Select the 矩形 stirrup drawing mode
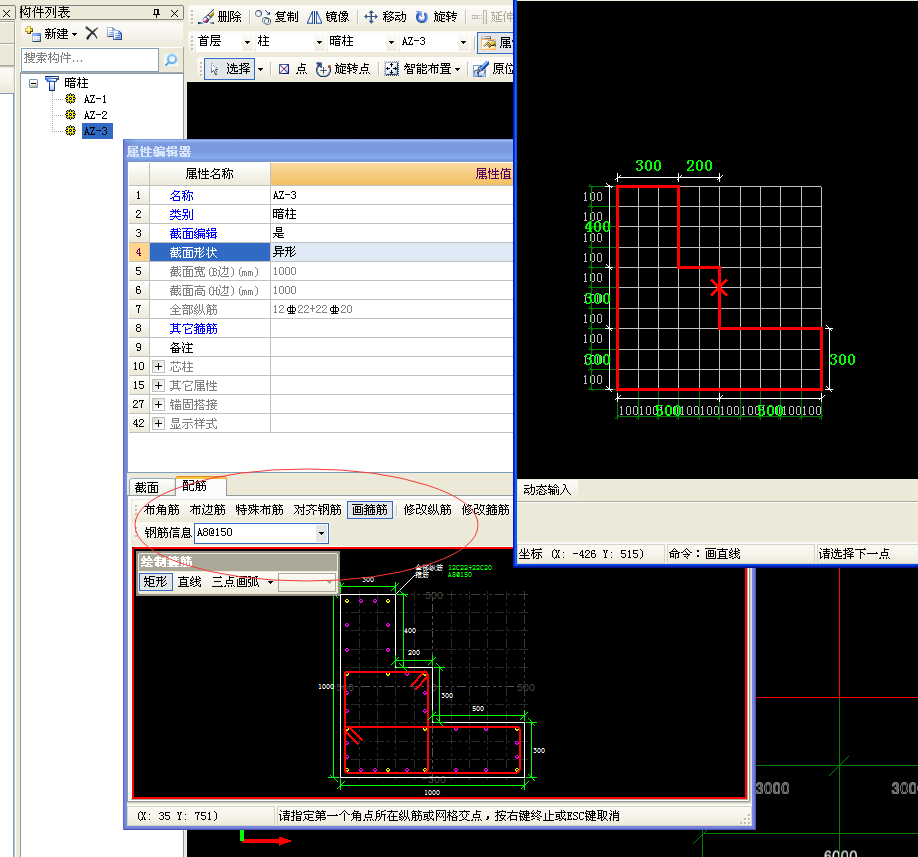The height and width of the screenshot is (857, 918). coord(156,582)
